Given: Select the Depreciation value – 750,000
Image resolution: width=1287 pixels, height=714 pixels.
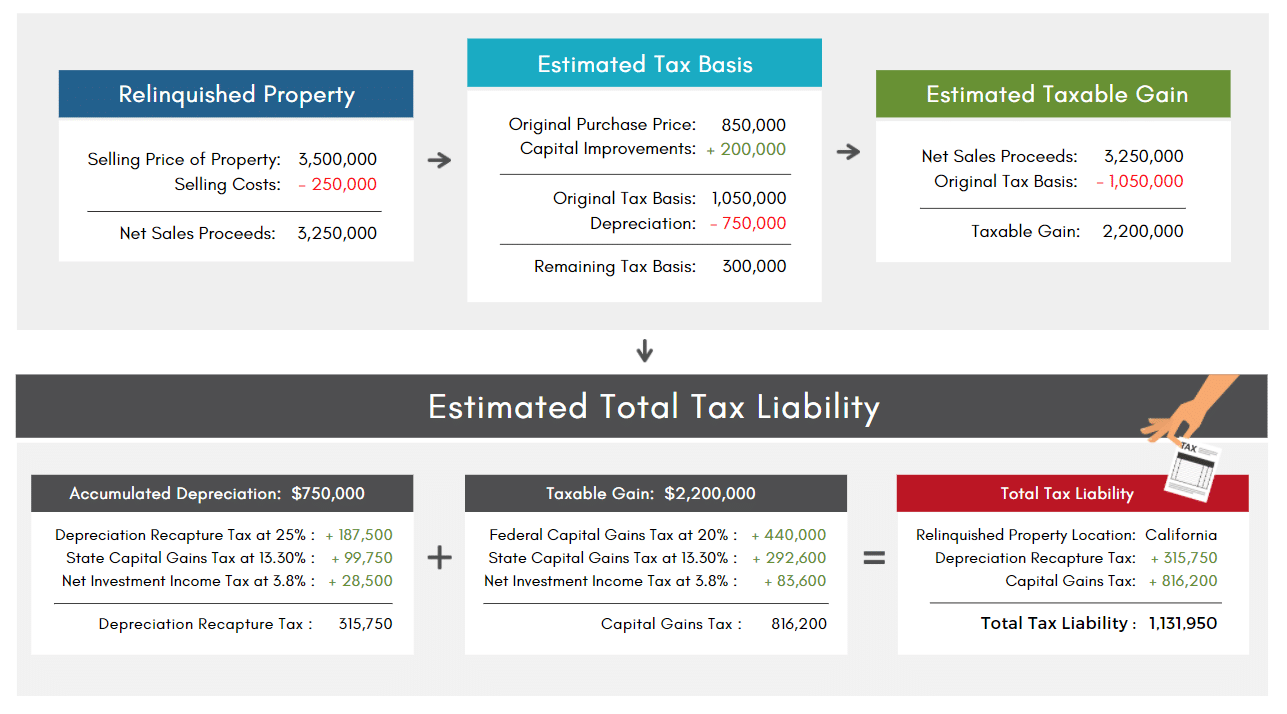Looking at the screenshot, I should point(748,223).
